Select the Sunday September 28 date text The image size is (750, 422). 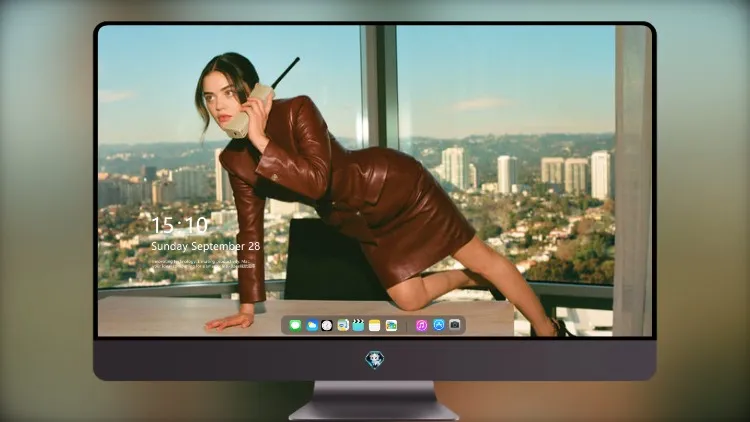click(x=206, y=246)
